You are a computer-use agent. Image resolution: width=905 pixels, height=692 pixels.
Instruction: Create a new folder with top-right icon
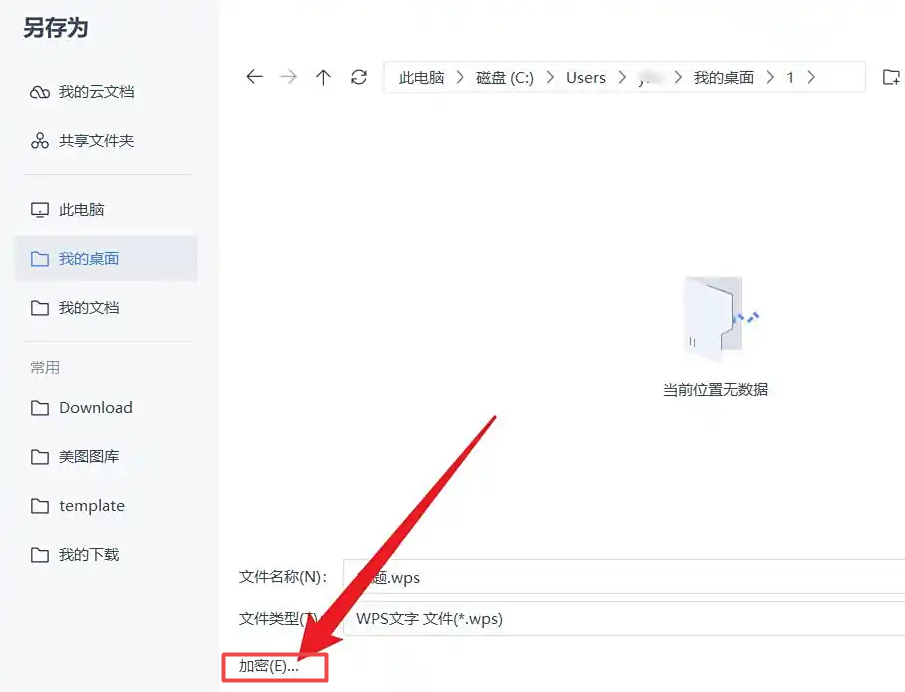click(x=890, y=77)
